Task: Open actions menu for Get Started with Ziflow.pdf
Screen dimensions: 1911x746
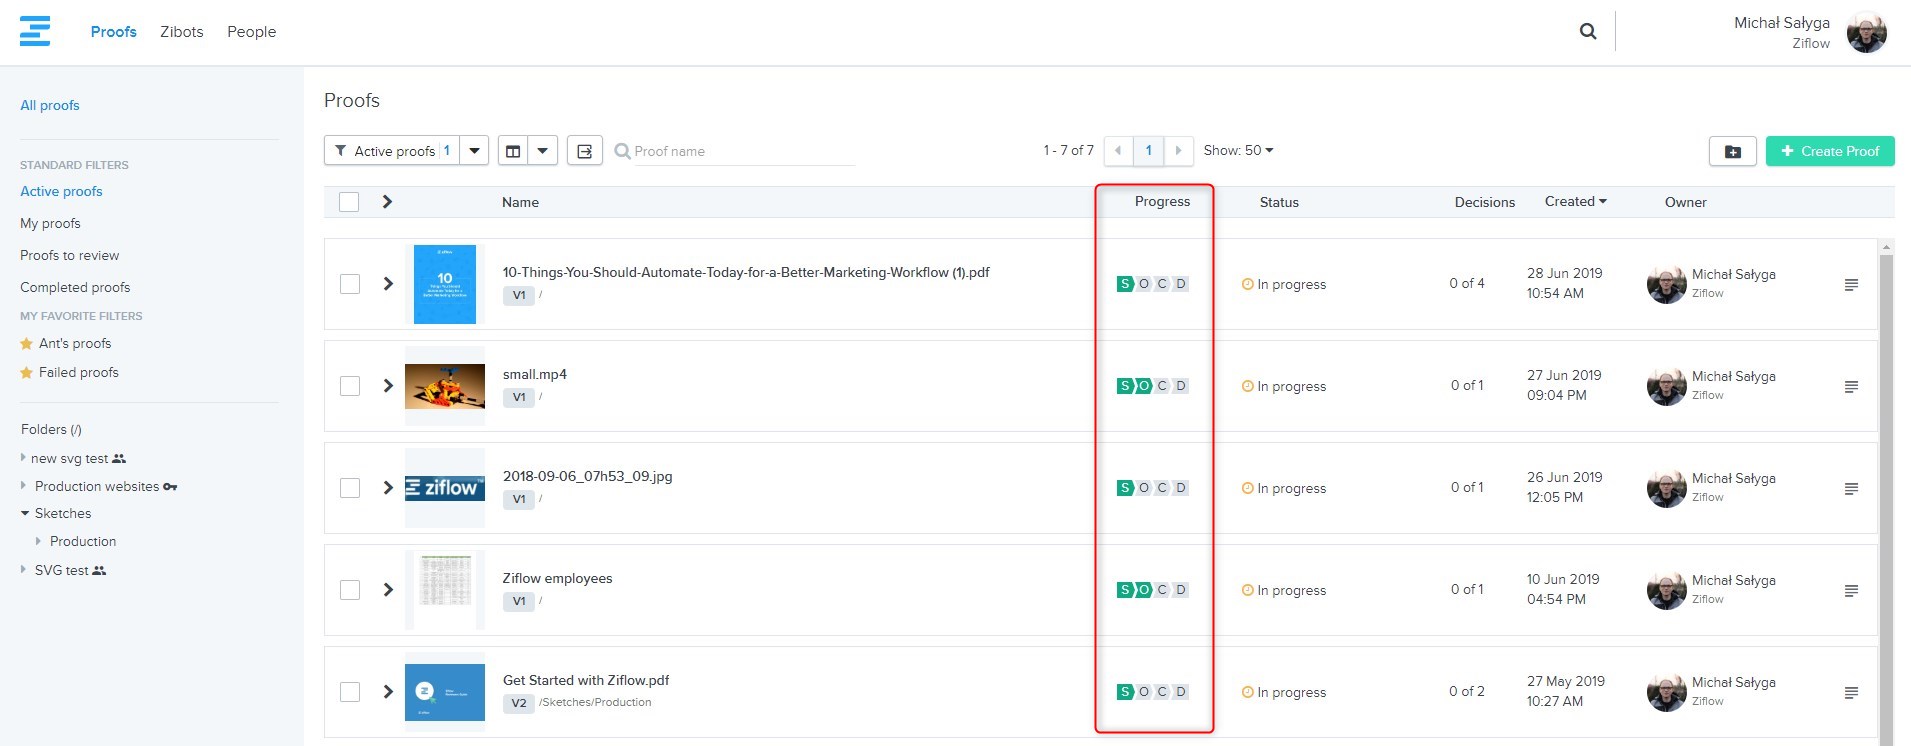Action: click(1851, 693)
